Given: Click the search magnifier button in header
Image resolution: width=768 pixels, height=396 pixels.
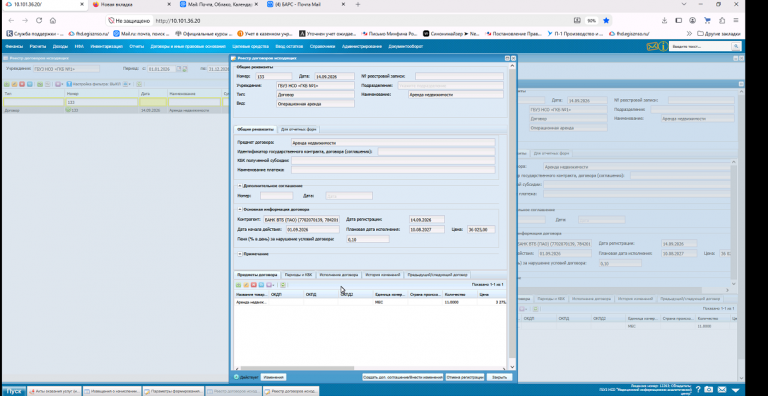Looking at the screenshot, I should pyautogui.click(x=735, y=47).
